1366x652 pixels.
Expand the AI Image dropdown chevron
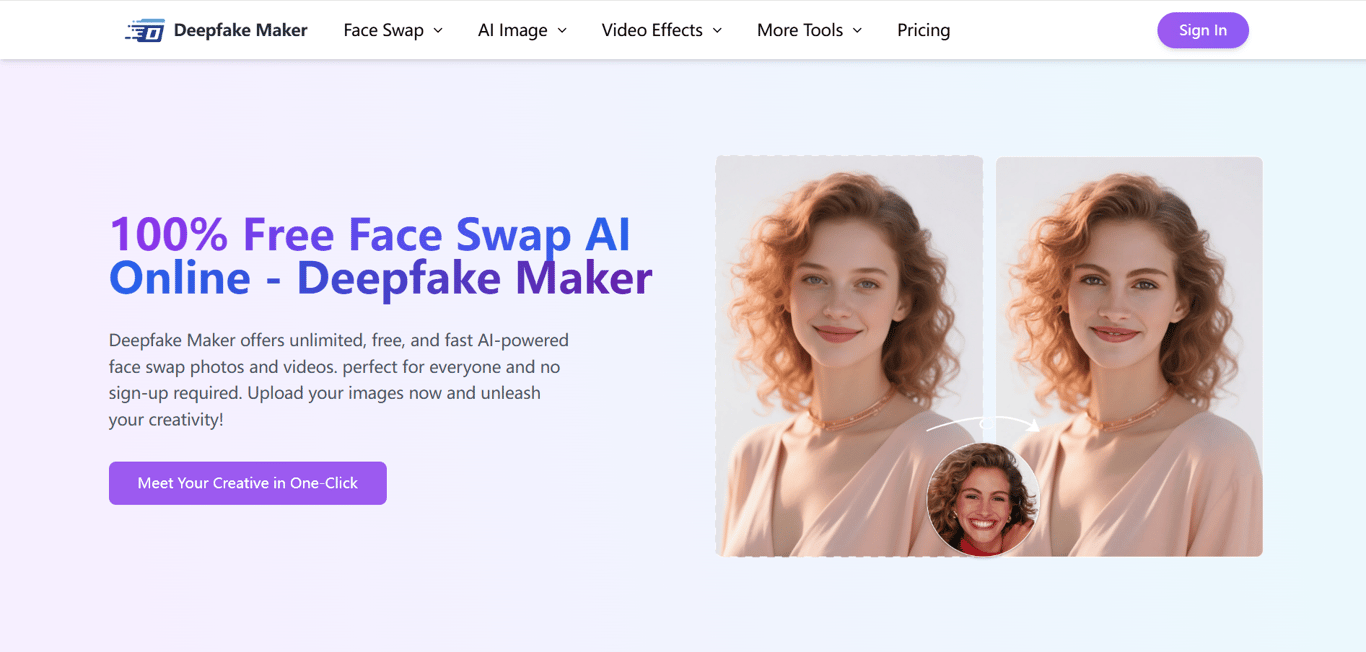pyautogui.click(x=563, y=30)
